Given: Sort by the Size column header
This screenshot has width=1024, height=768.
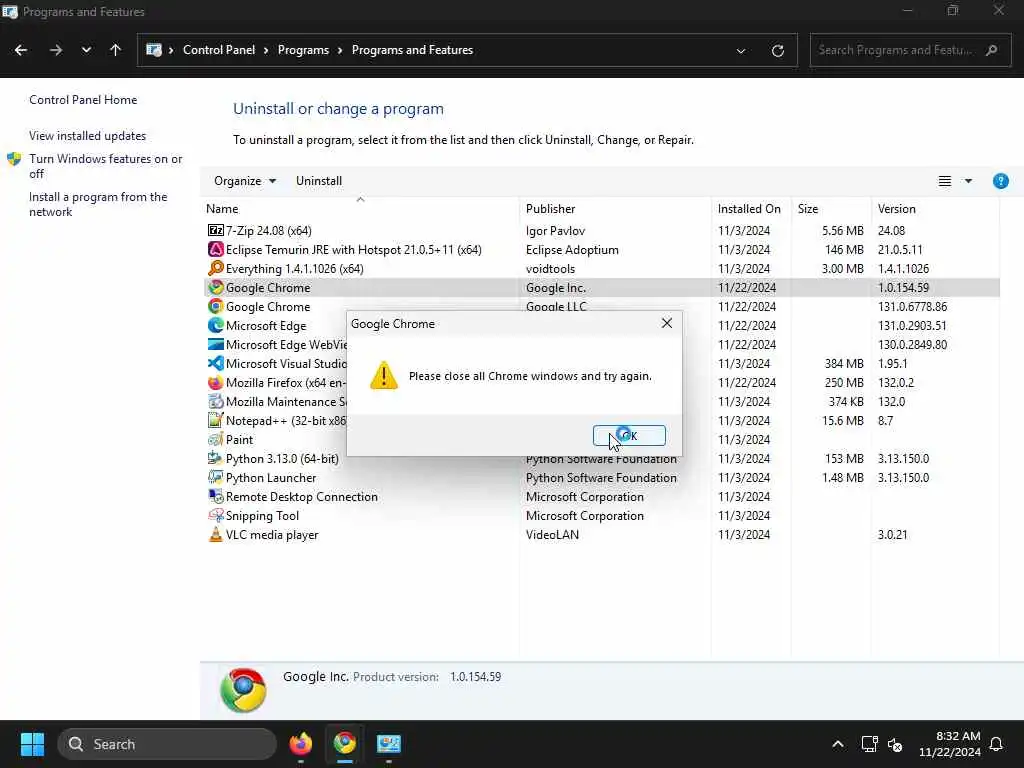Looking at the screenshot, I should [808, 209].
